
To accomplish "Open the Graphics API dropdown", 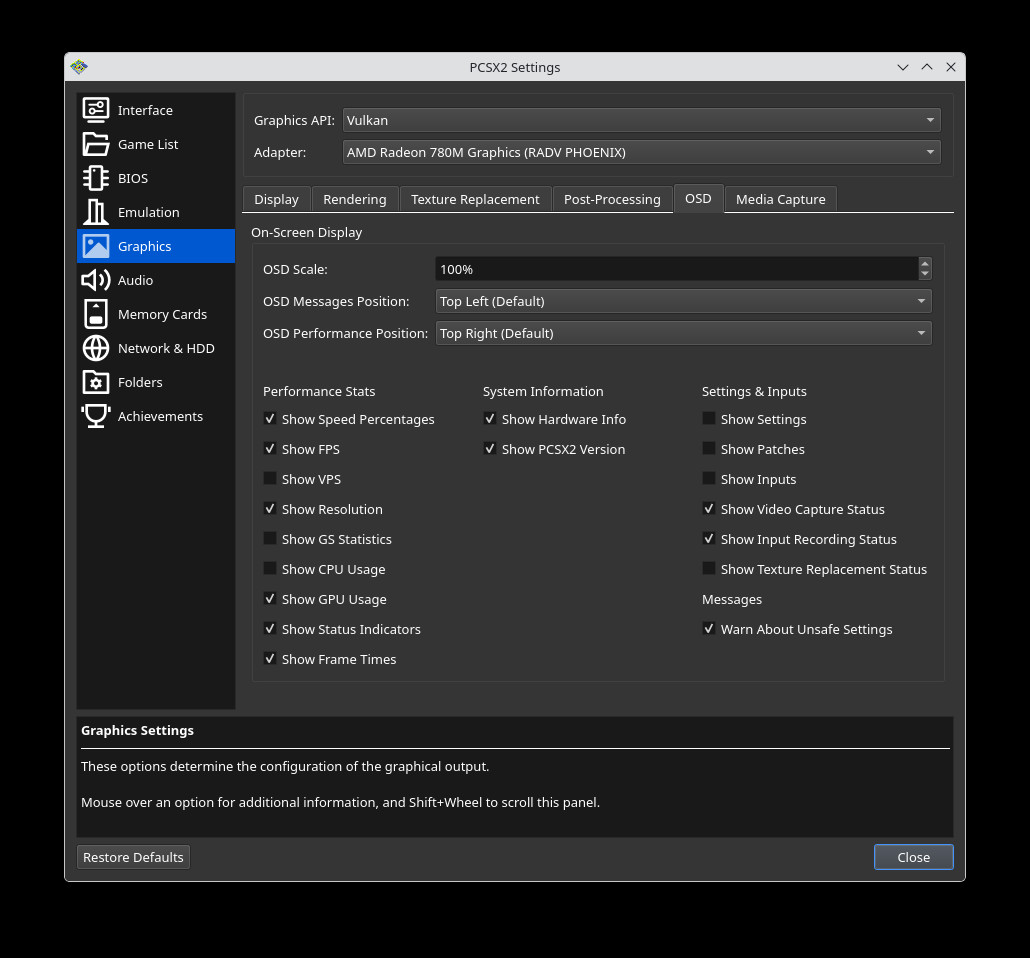I will 641,120.
